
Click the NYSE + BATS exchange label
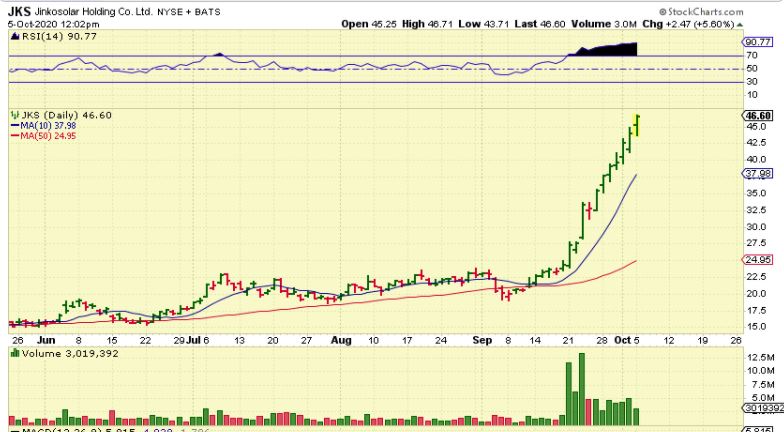[188, 12]
